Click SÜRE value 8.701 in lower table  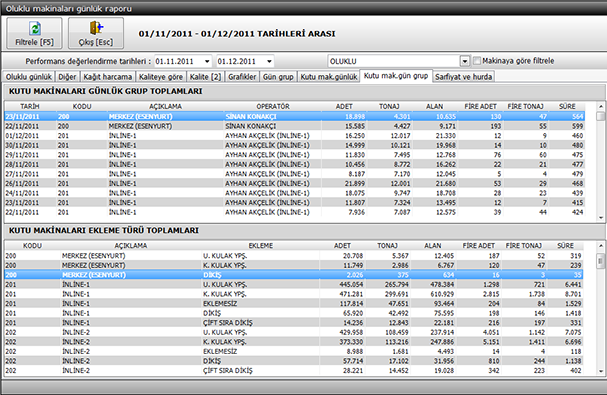tap(573, 294)
